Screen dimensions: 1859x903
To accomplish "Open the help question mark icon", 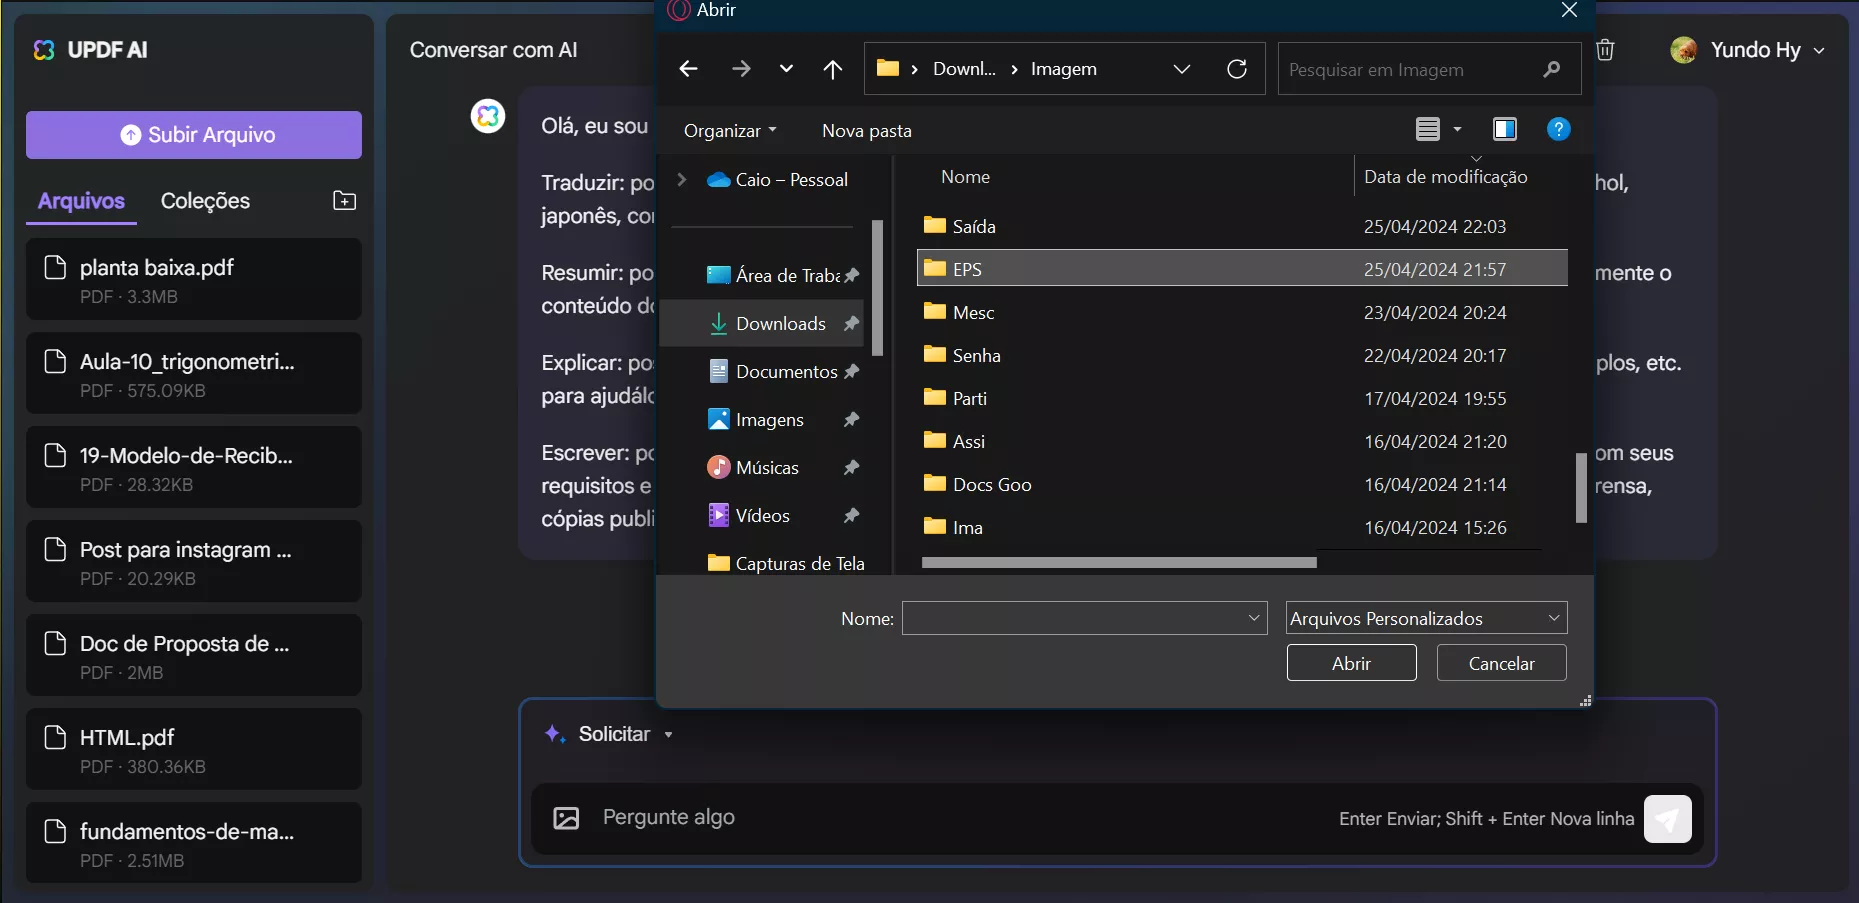I will [1558, 129].
